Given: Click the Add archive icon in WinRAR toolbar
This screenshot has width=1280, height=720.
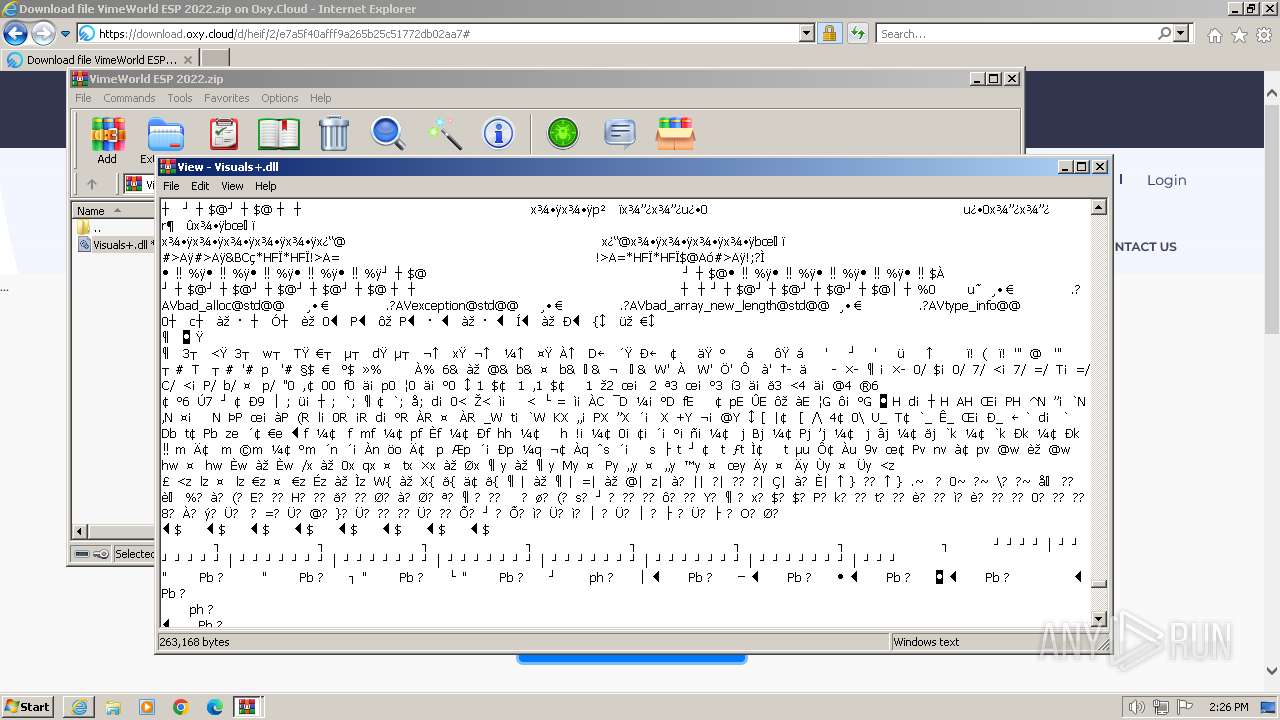Looking at the screenshot, I should [x=108, y=133].
